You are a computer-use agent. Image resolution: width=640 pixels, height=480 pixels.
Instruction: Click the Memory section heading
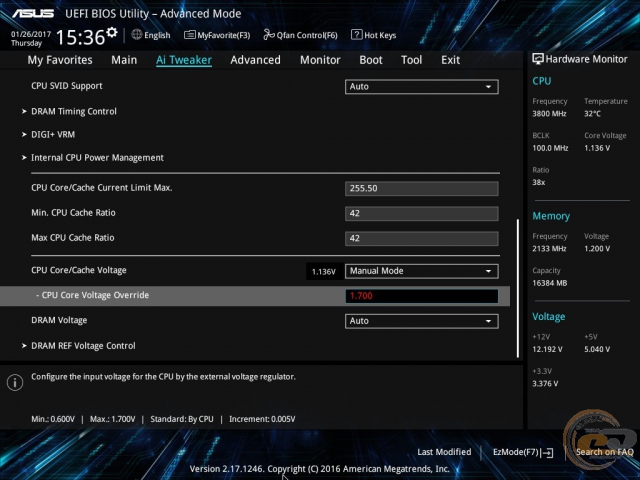[x=551, y=216]
